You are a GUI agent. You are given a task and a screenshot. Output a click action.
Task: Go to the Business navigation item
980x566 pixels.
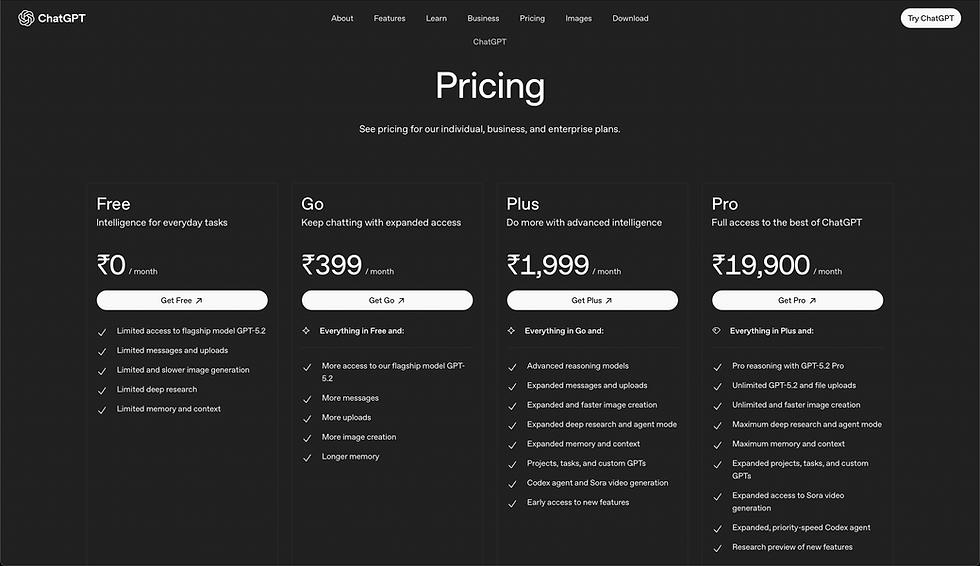483,18
